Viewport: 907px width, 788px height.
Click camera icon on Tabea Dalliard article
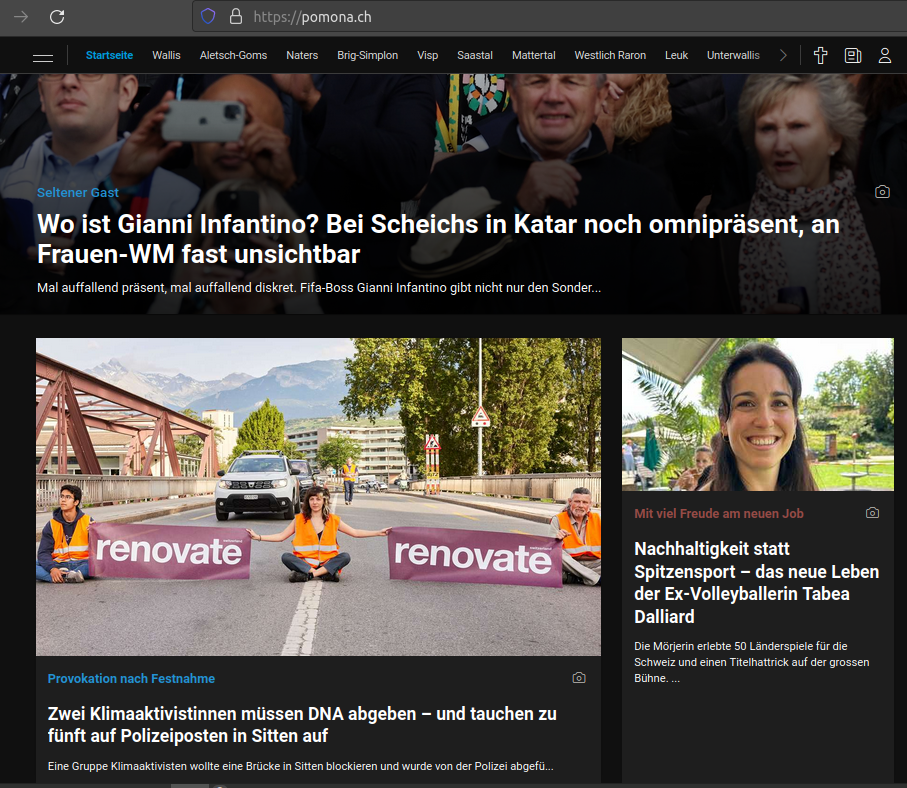tap(872, 513)
